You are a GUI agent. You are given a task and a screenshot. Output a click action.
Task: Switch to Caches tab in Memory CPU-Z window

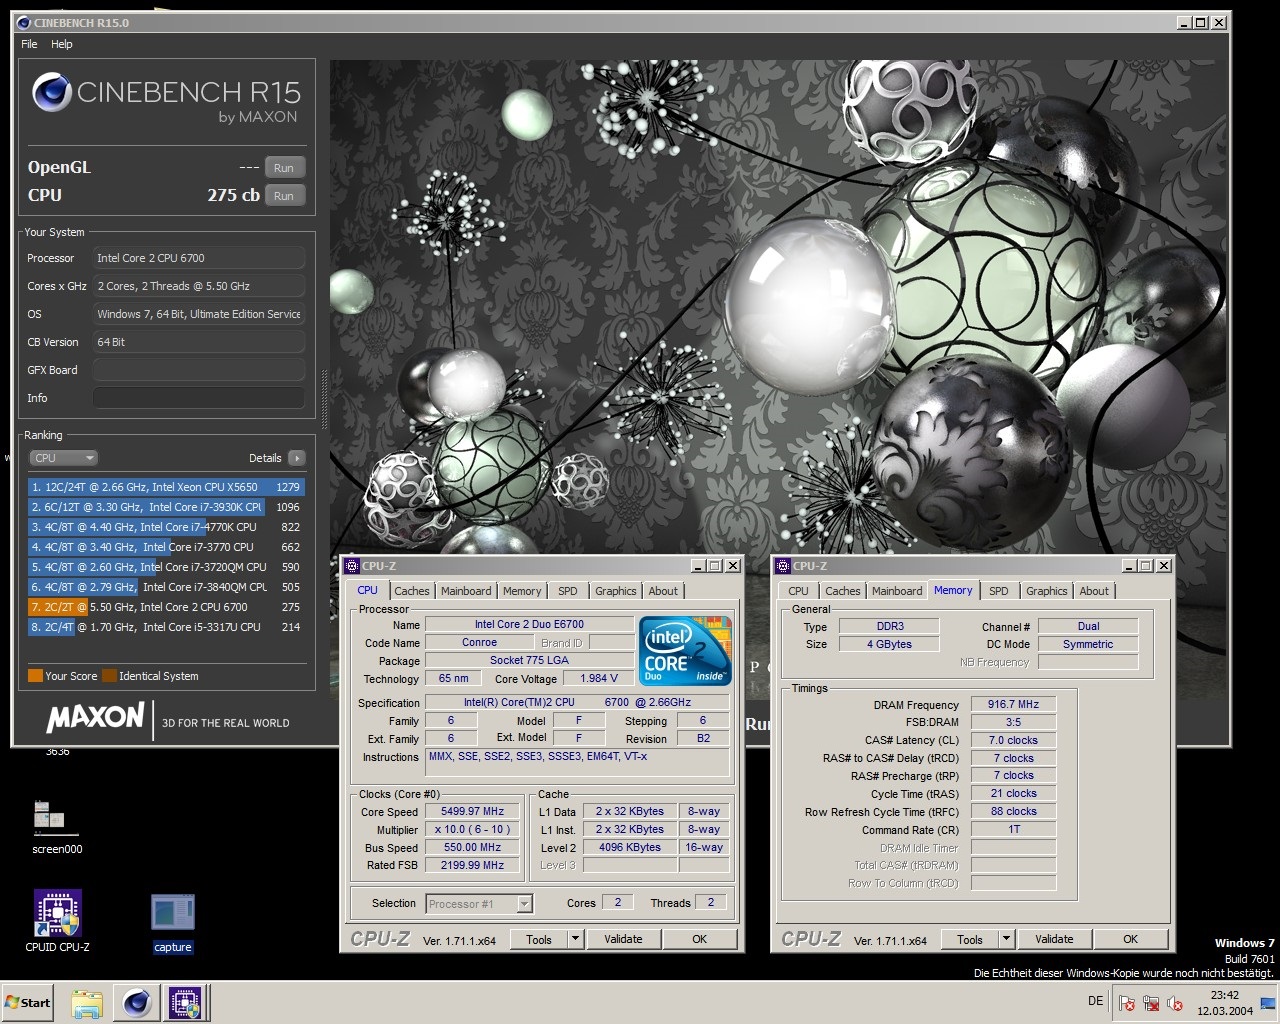[842, 591]
